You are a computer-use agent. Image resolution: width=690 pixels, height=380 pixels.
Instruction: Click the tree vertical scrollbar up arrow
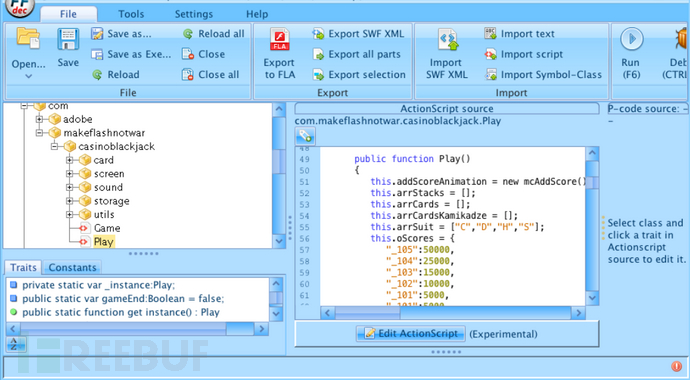pyautogui.click(x=279, y=109)
